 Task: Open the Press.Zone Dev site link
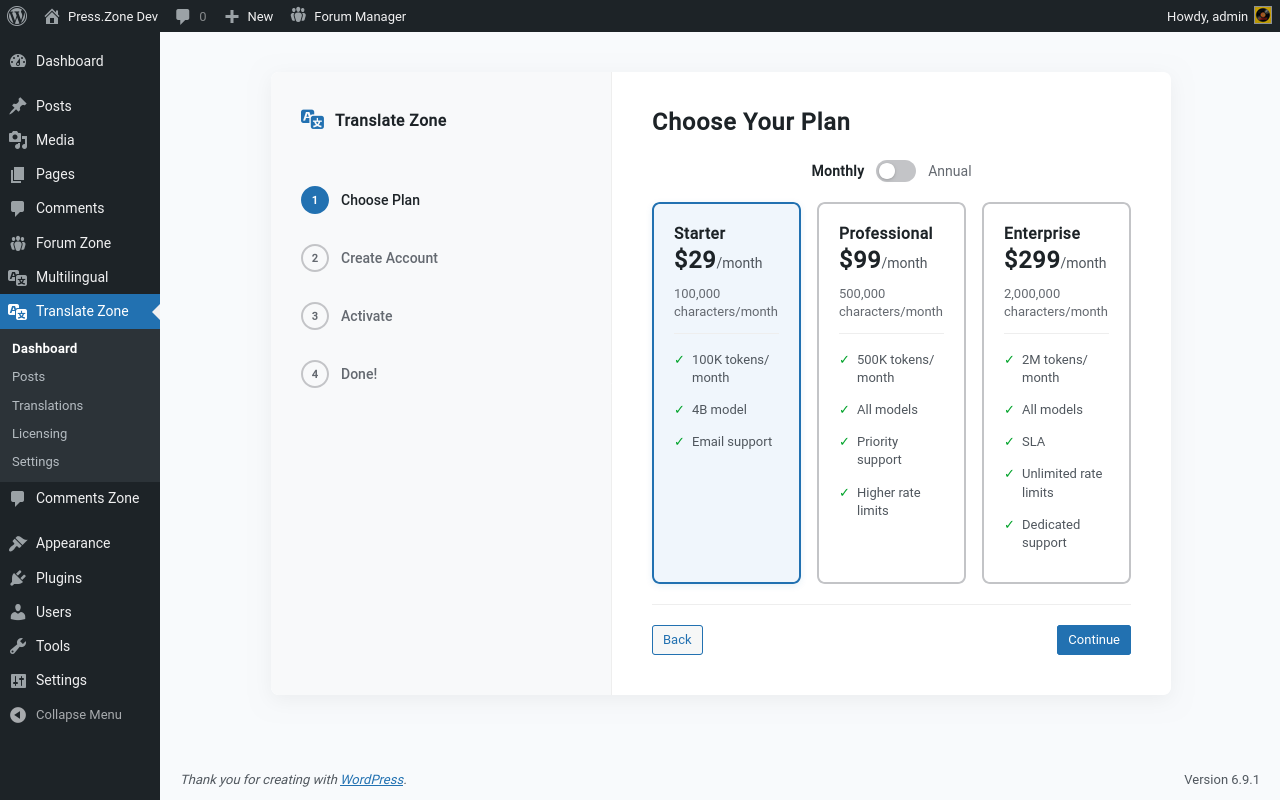pos(101,16)
